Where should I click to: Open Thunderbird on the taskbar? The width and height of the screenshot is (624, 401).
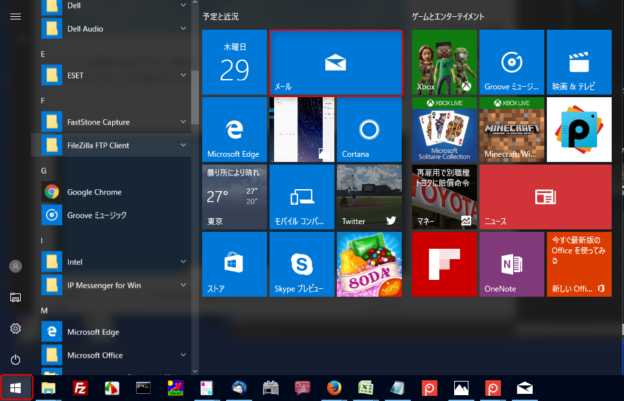point(239,387)
